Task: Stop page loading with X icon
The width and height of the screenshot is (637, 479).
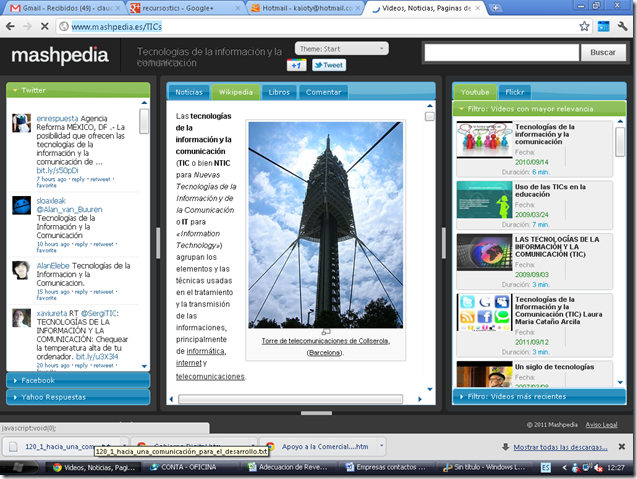Action: pyautogui.click(x=44, y=26)
